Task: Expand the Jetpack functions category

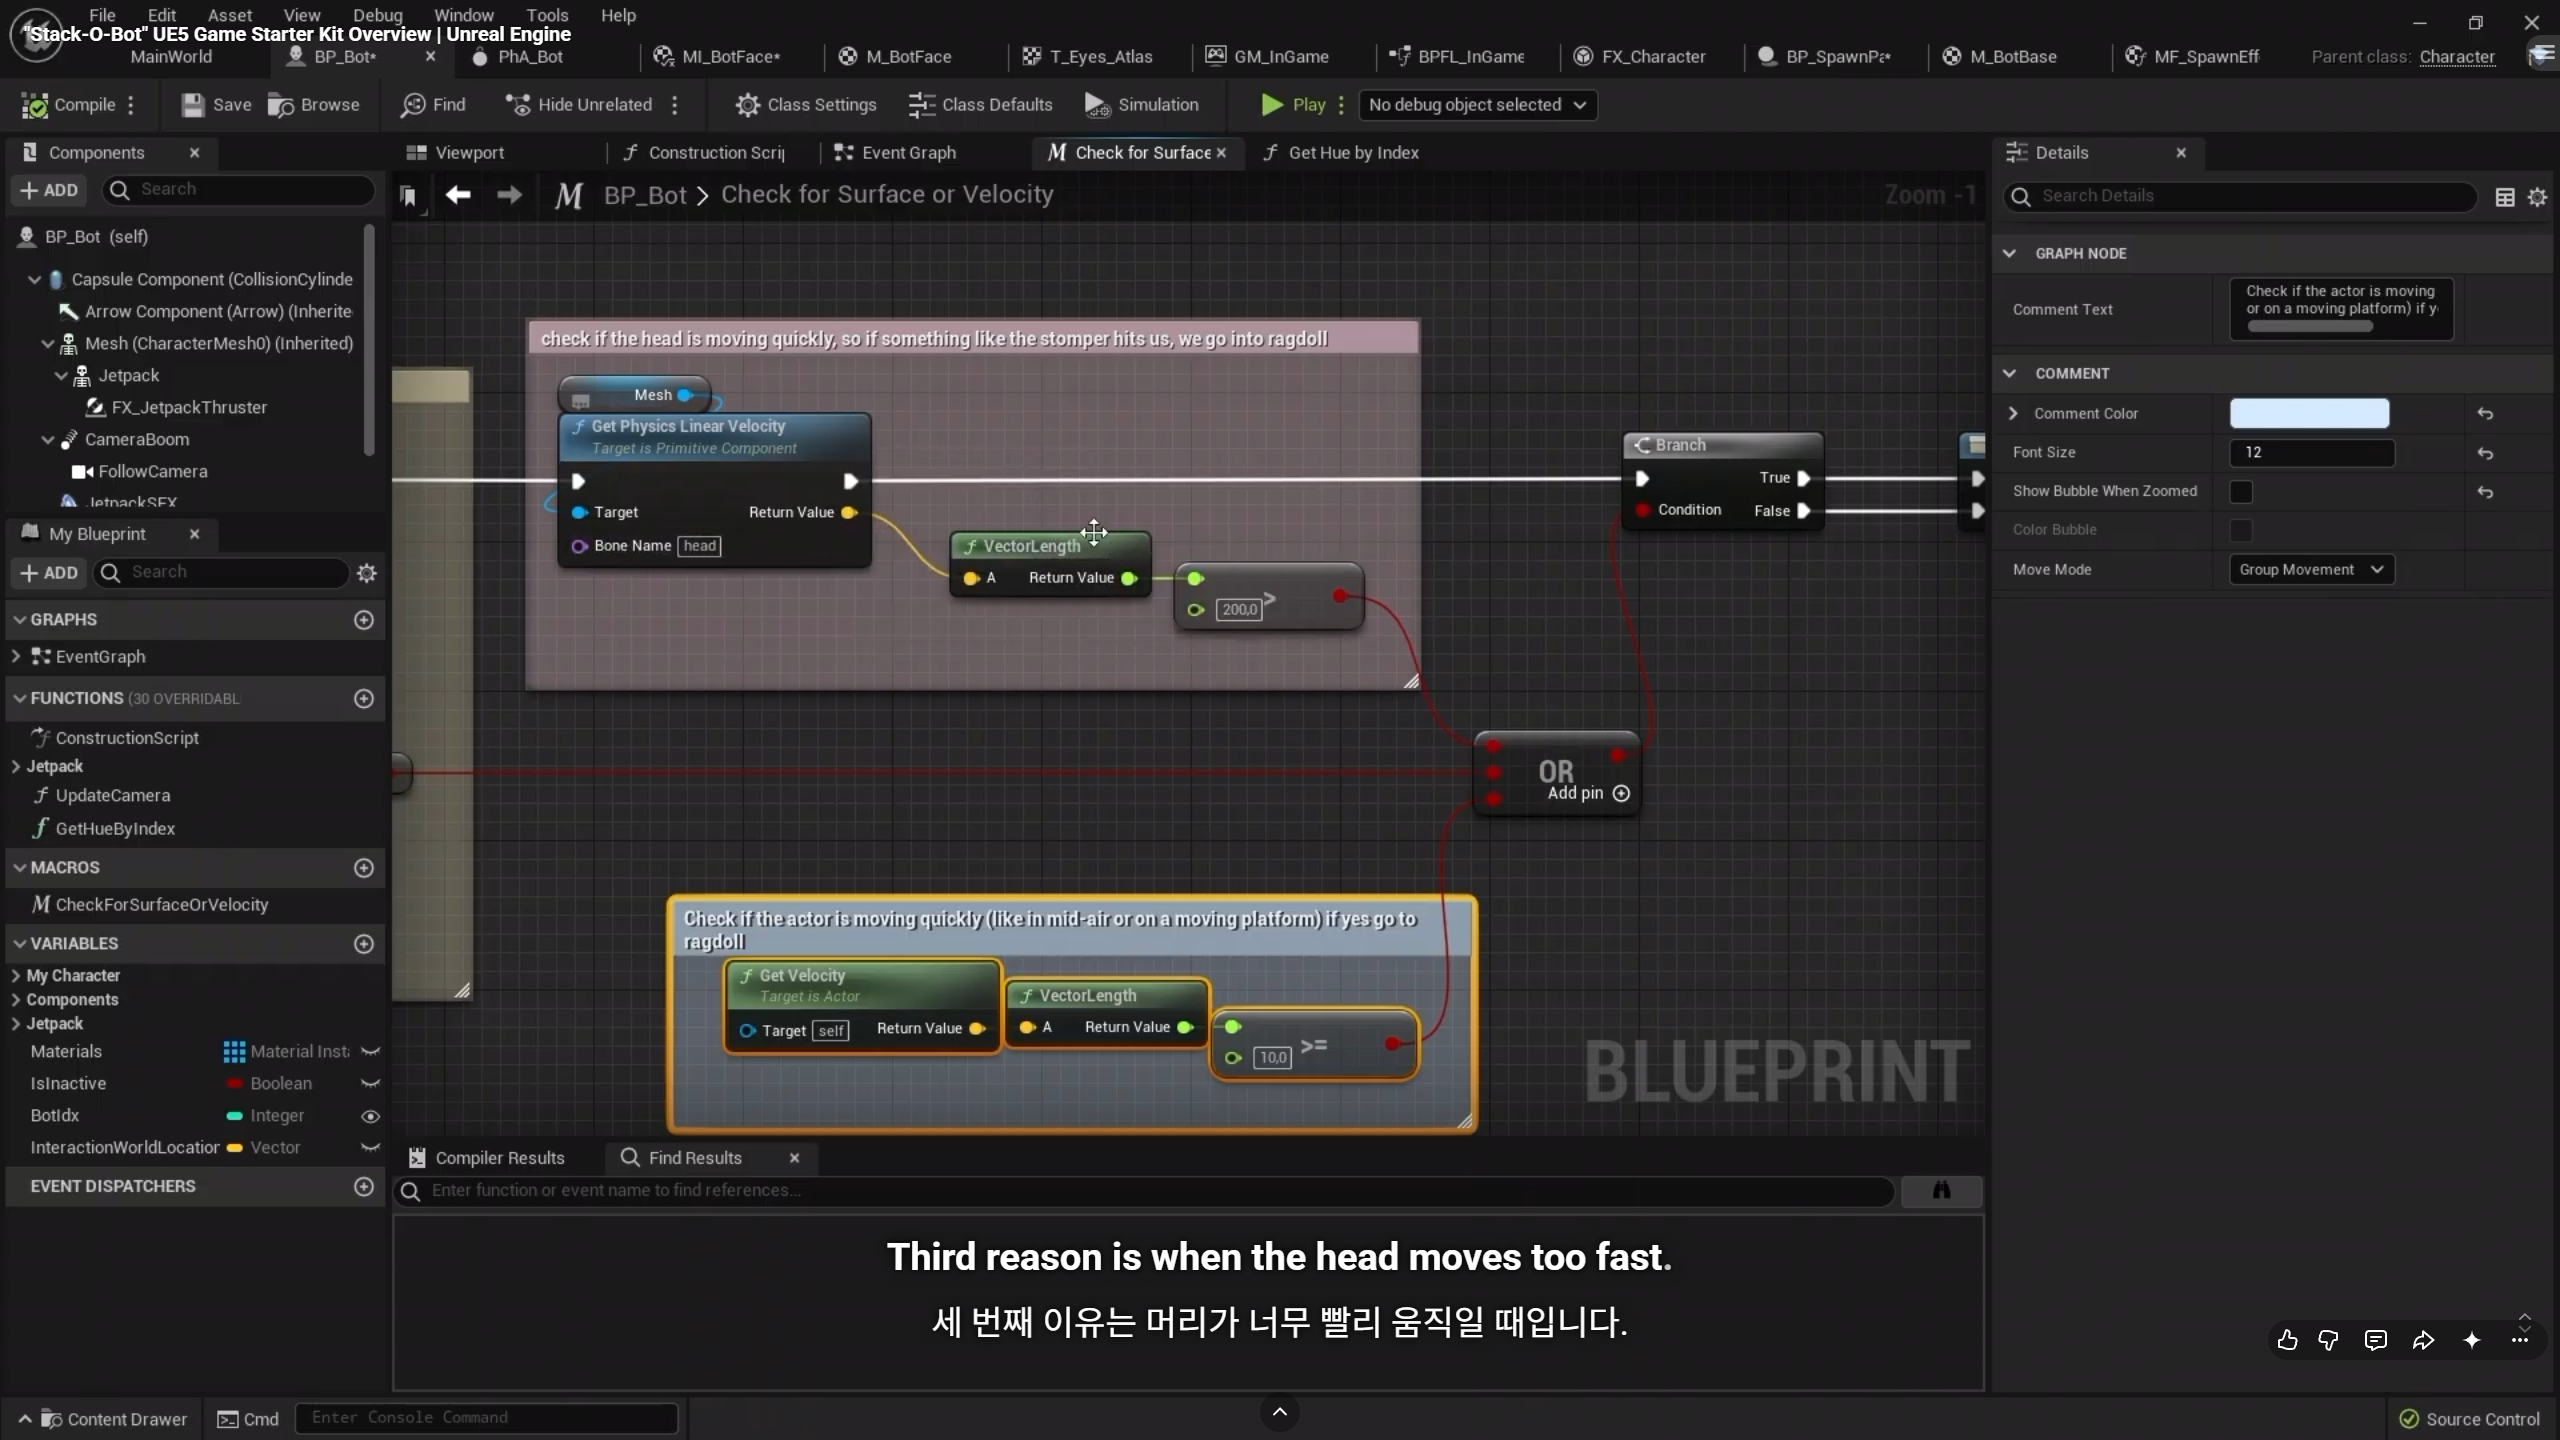Action: (x=16, y=767)
